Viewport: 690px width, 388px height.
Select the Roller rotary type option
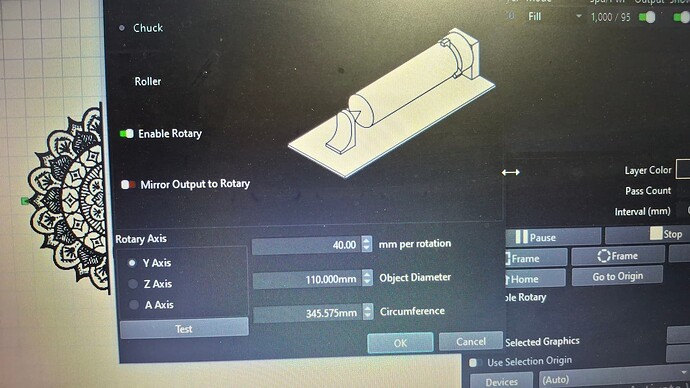click(x=147, y=81)
